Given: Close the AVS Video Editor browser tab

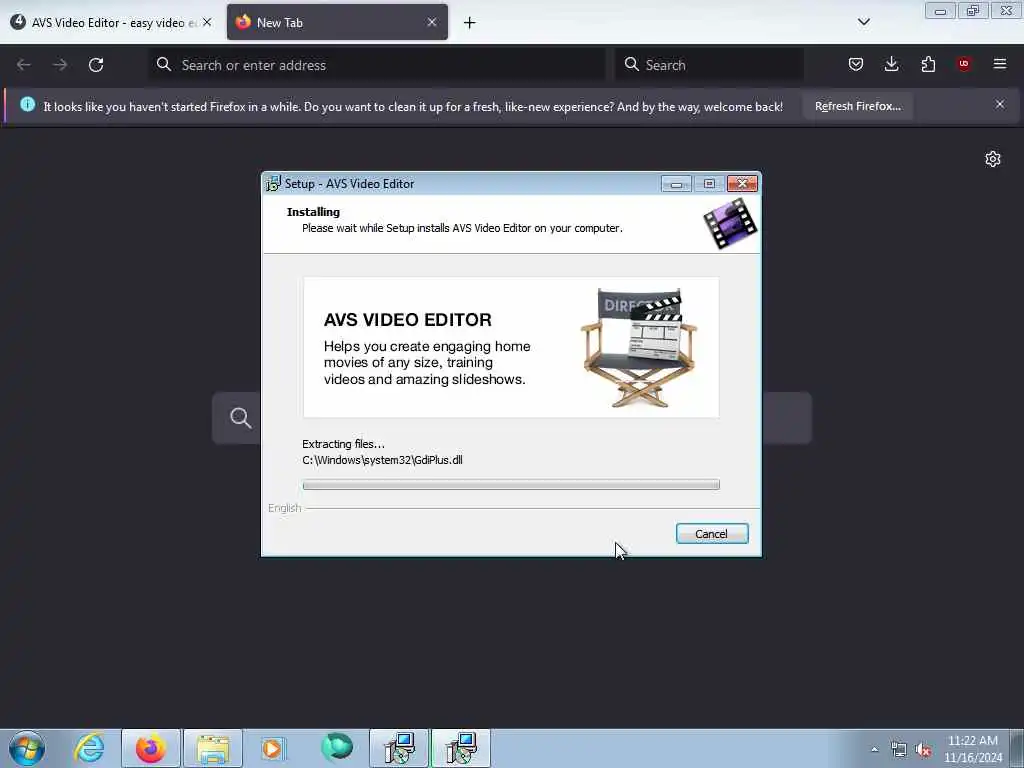Looking at the screenshot, I should pos(207,22).
